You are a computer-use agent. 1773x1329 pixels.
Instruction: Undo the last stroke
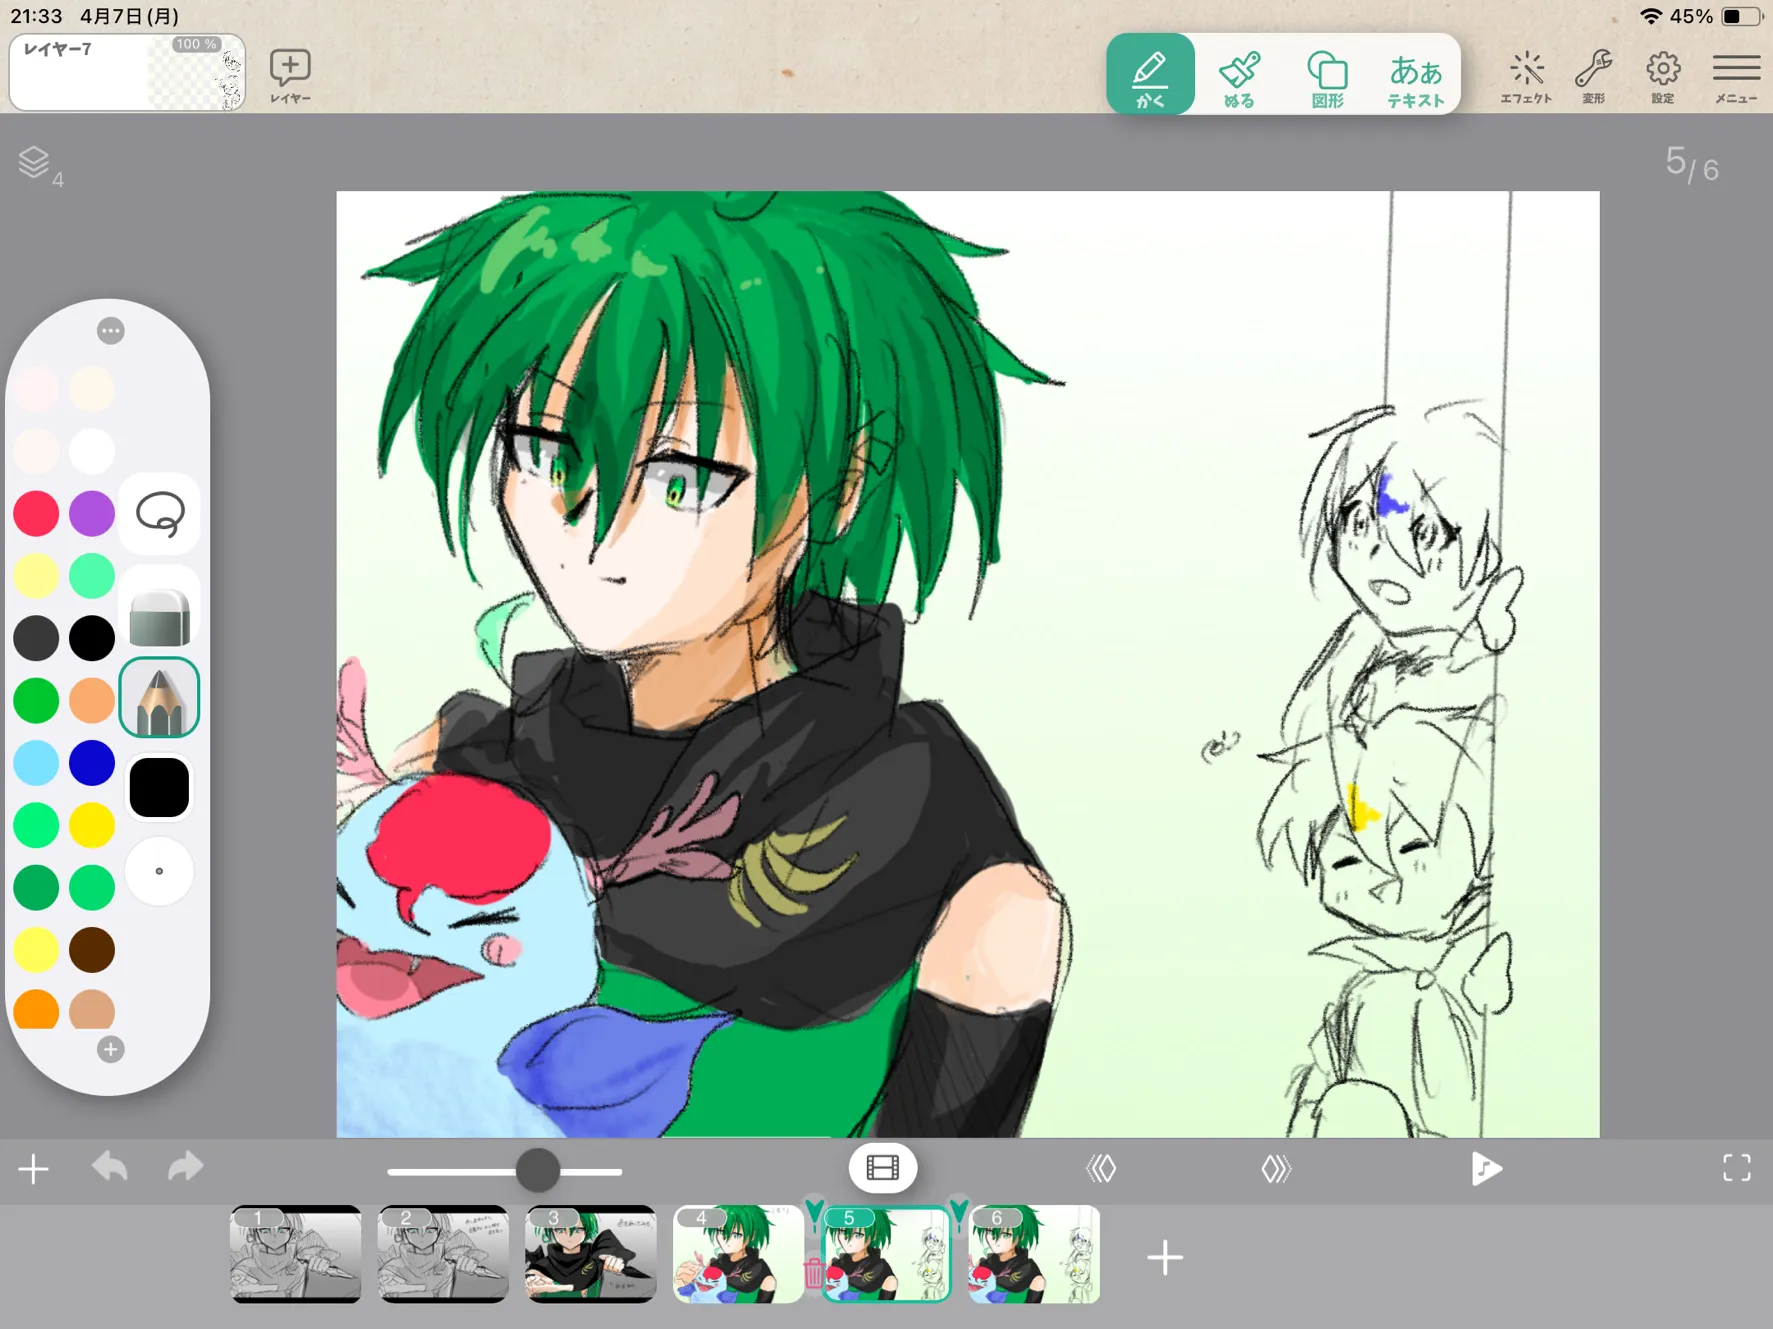click(110, 1167)
